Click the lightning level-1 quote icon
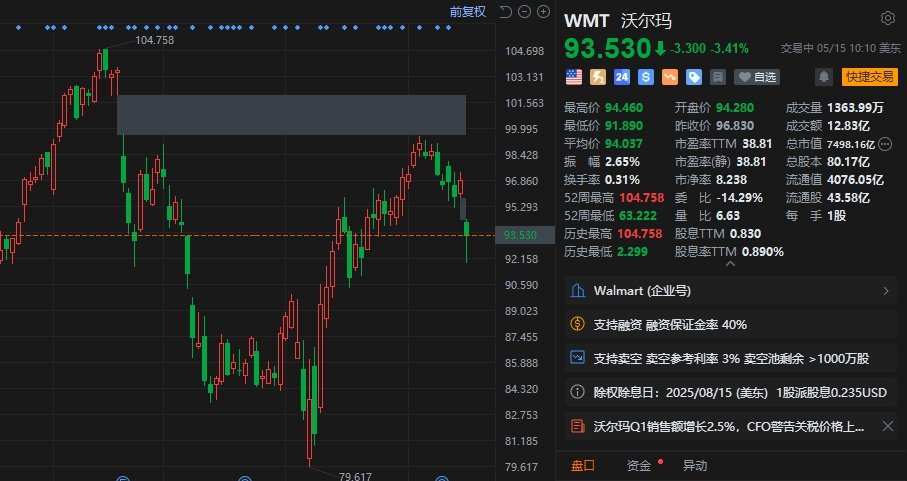 [x=598, y=77]
